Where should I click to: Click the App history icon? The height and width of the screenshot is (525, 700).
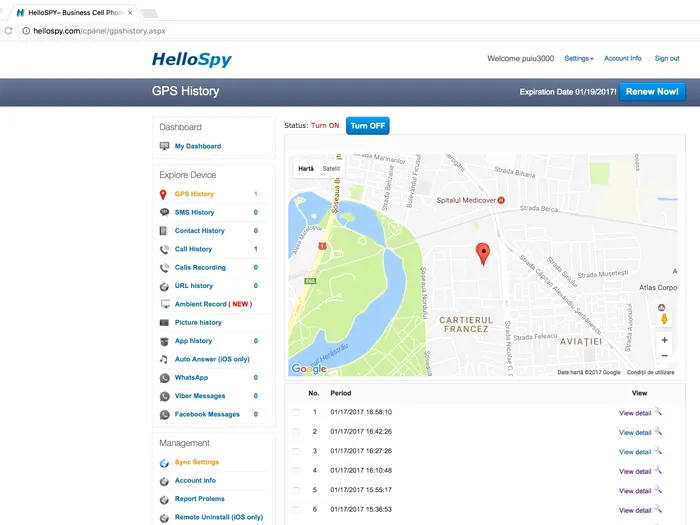coord(164,341)
